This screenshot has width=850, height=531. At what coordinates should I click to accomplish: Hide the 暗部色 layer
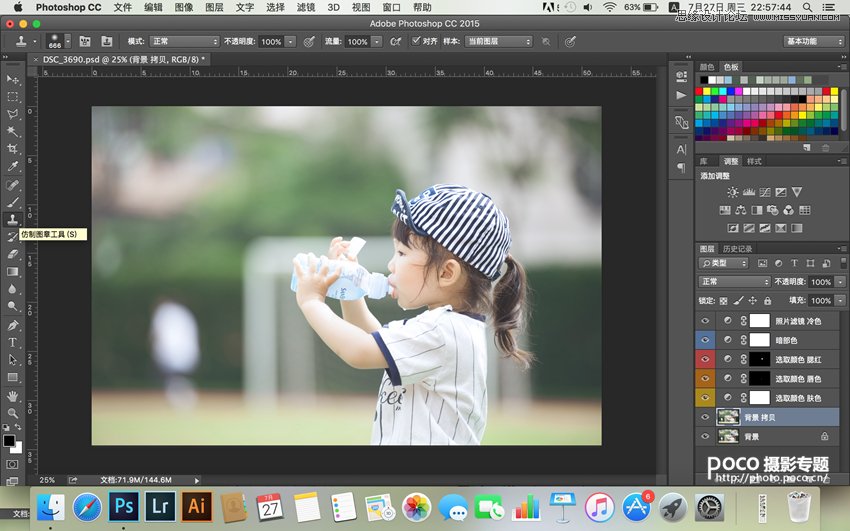(x=705, y=340)
